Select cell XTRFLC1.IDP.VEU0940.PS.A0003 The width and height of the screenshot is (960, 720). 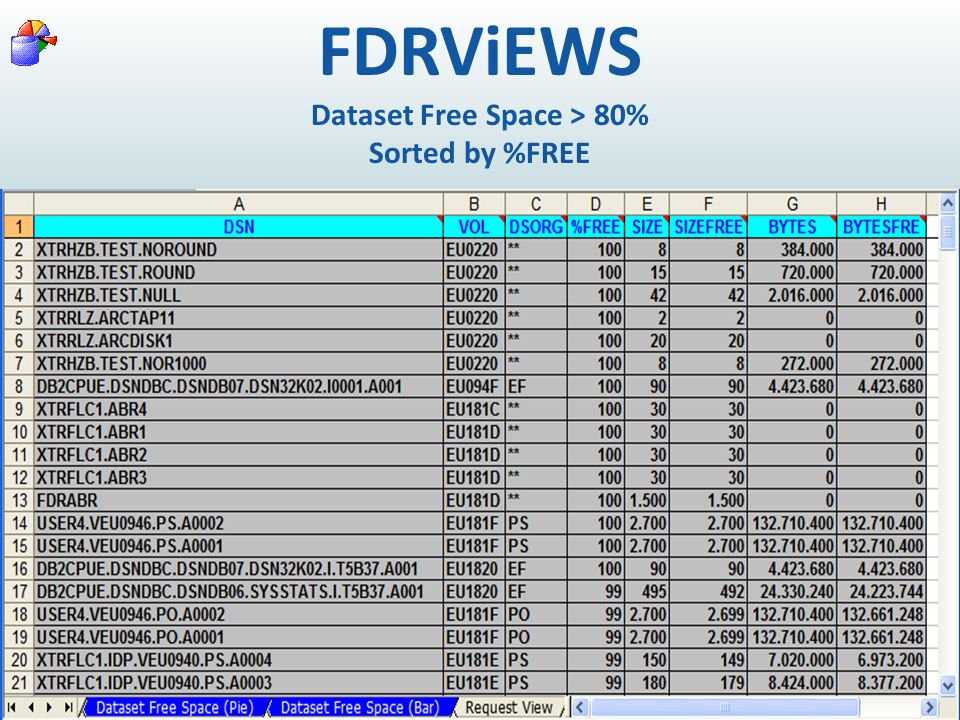pos(239,683)
